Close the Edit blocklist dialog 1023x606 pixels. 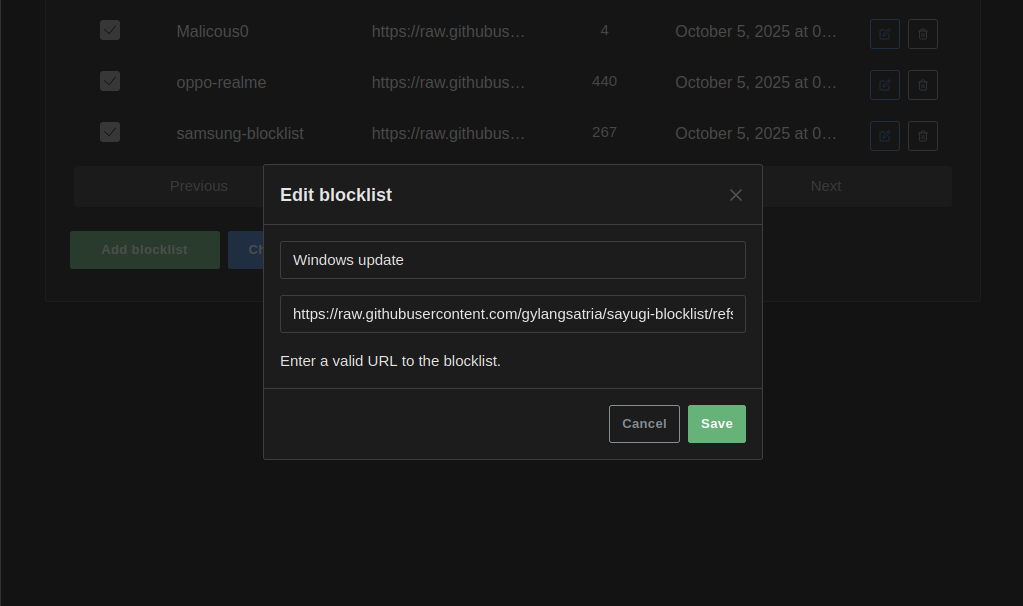coord(736,195)
